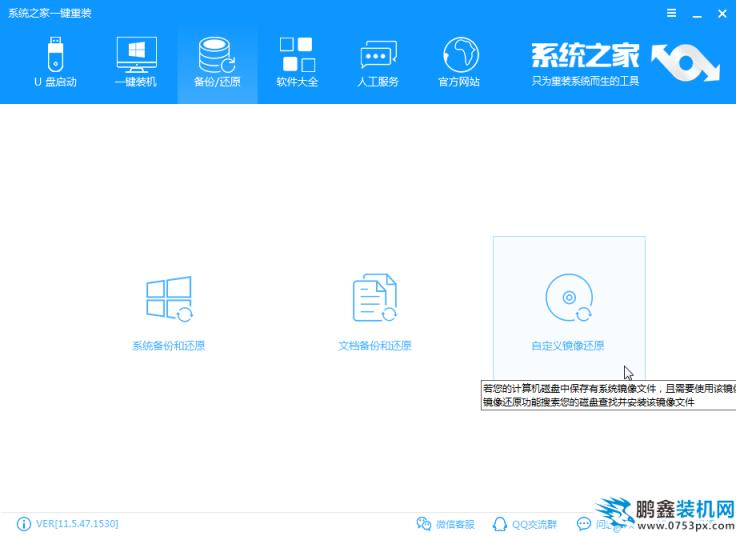Screen dimensions: 736x536
Task: Click the 系统之家 logo banner
Action: pos(626,65)
